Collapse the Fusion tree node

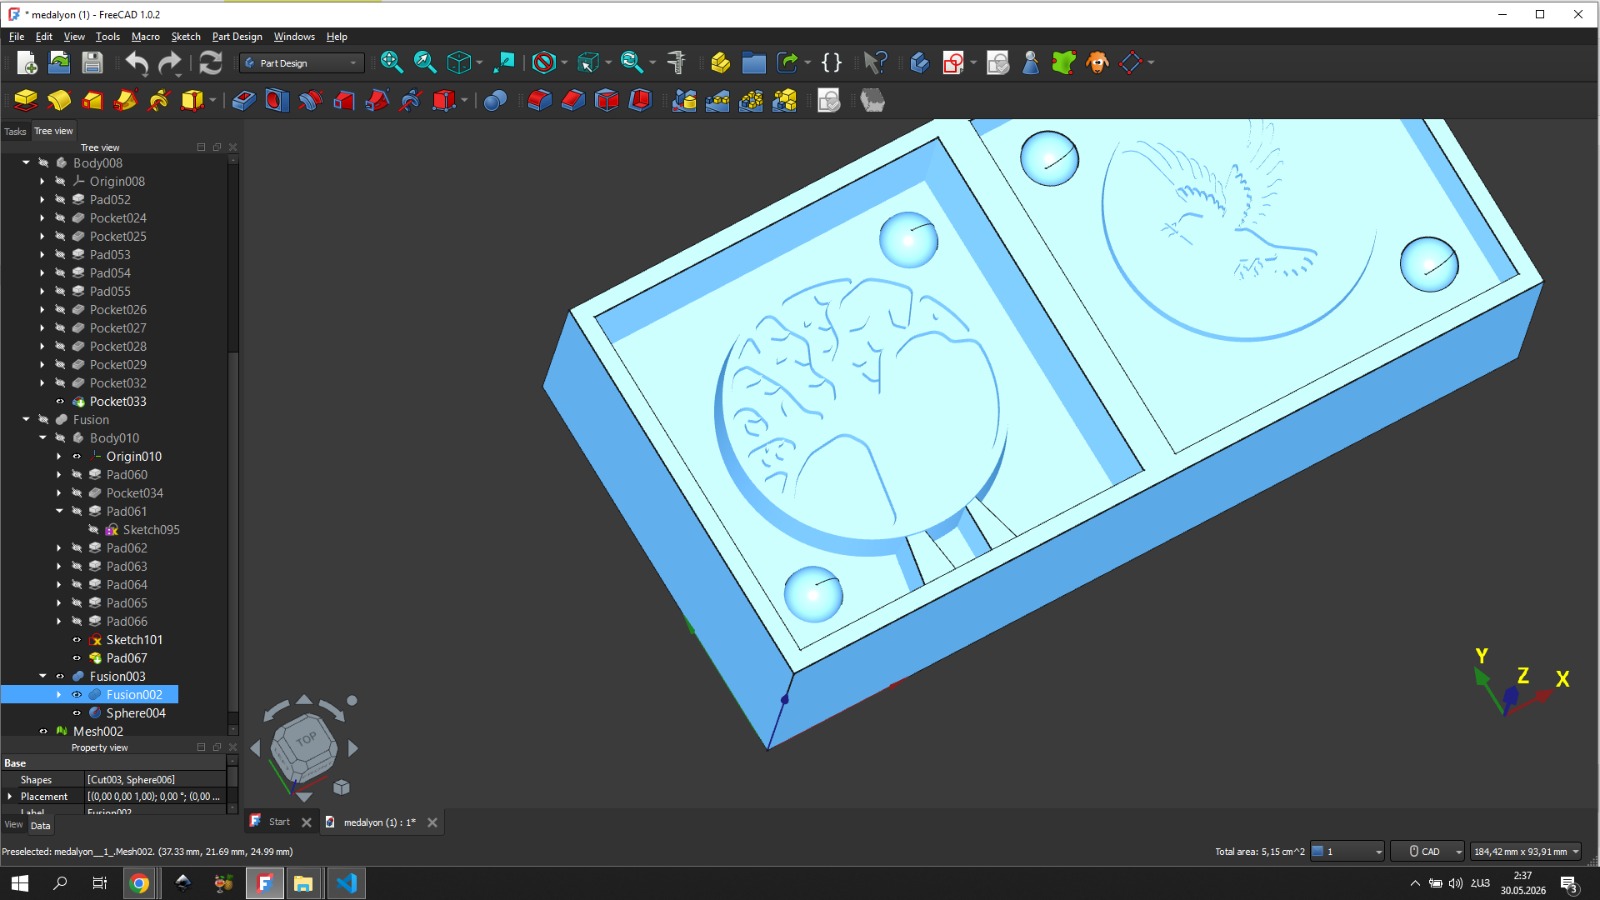26,420
